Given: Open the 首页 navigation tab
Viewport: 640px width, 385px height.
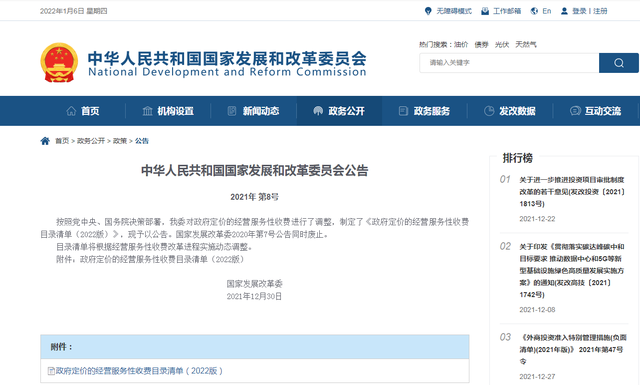Looking at the screenshot, I should coord(82,111).
